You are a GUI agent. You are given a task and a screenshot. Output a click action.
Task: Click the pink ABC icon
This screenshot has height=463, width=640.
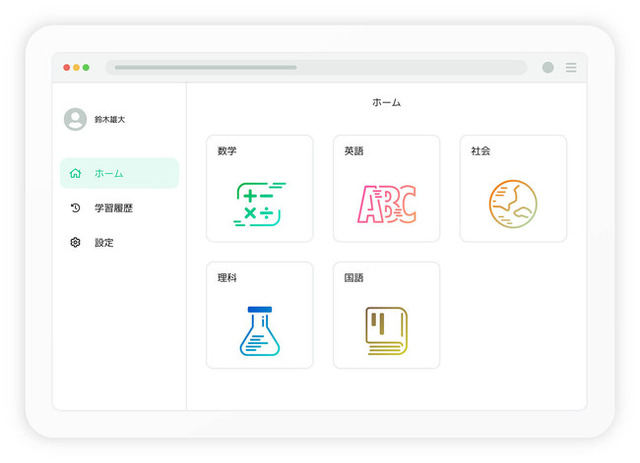(x=387, y=204)
